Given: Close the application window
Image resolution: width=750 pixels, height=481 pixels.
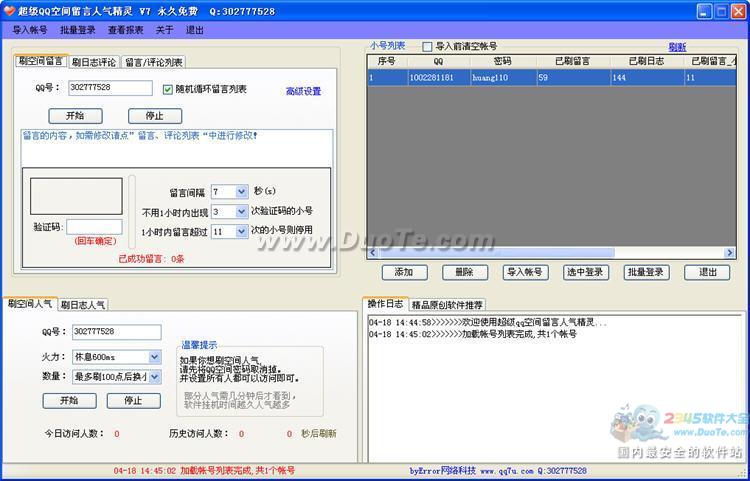Looking at the screenshot, I should pyautogui.click(x=739, y=11).
